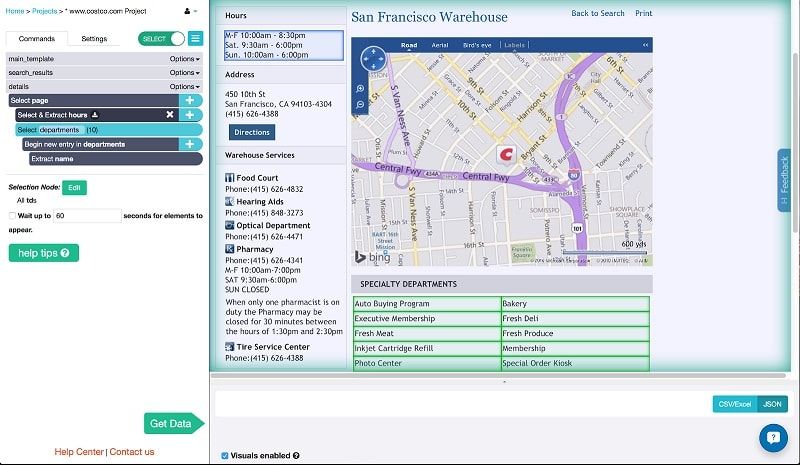Add command with plus on Select page
800x465 pixels.
pos(190,101)
